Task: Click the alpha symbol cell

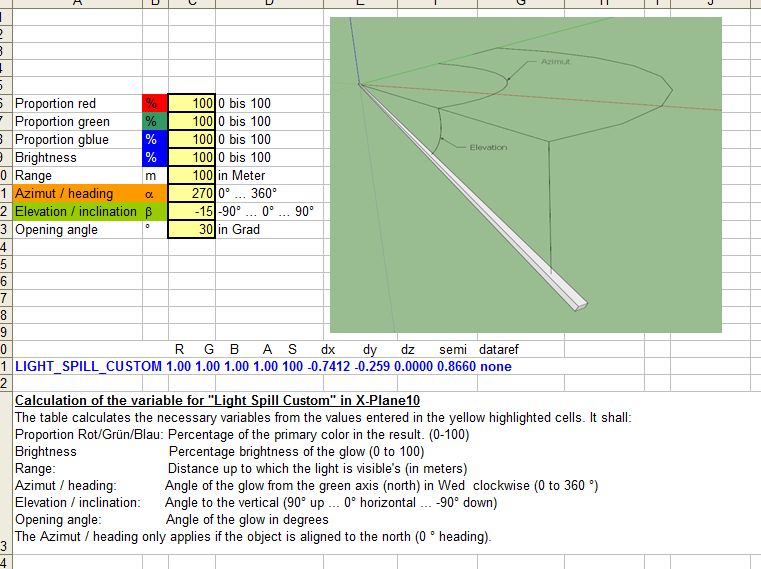Action: [x=155, y=193]
